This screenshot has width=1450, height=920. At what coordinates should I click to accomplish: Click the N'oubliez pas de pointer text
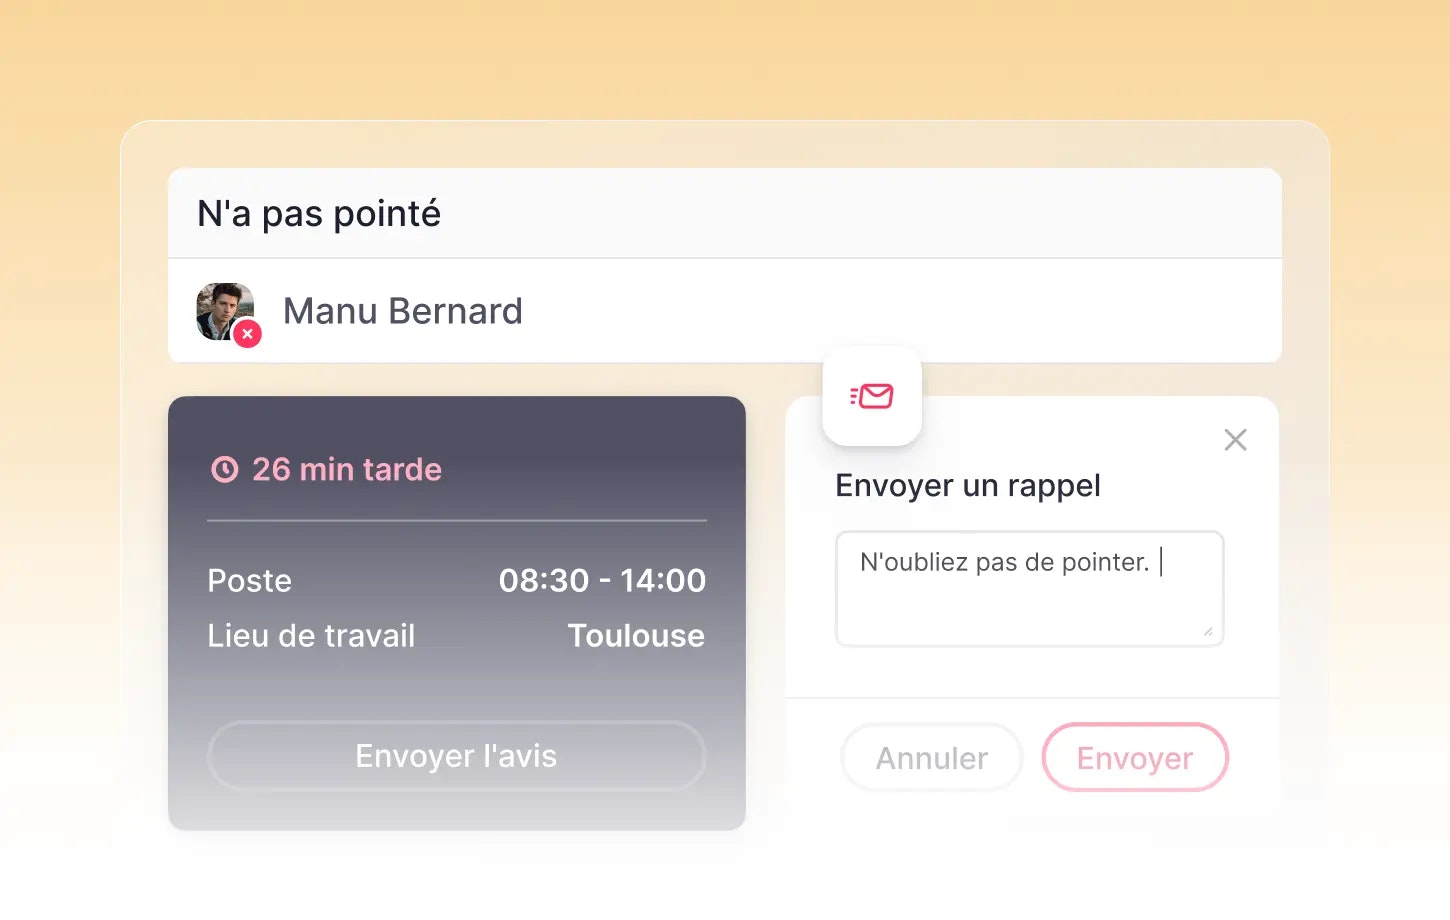tap(1004, 563)
